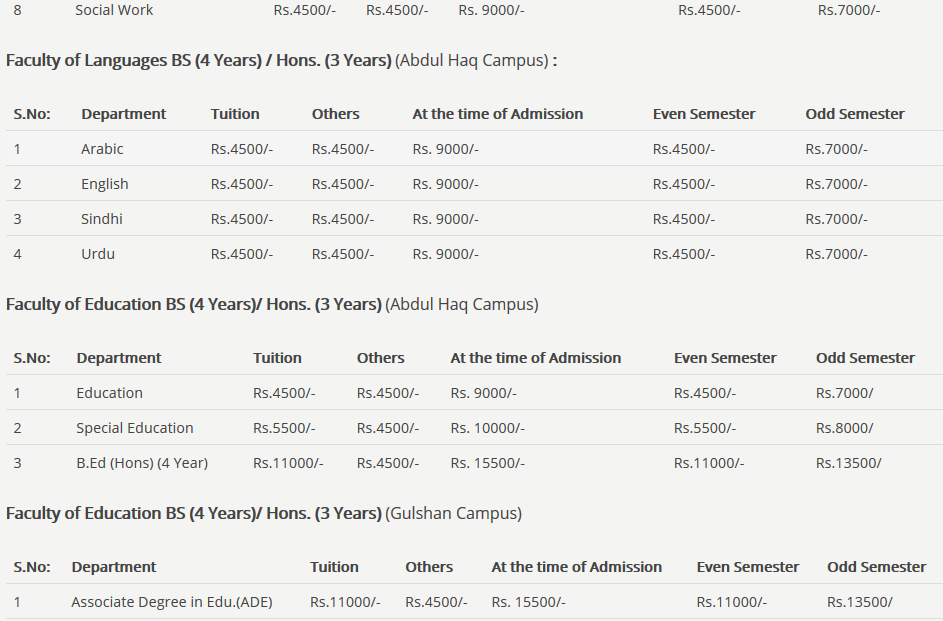
Task: Select the English department row name
Action: (105, 184)
